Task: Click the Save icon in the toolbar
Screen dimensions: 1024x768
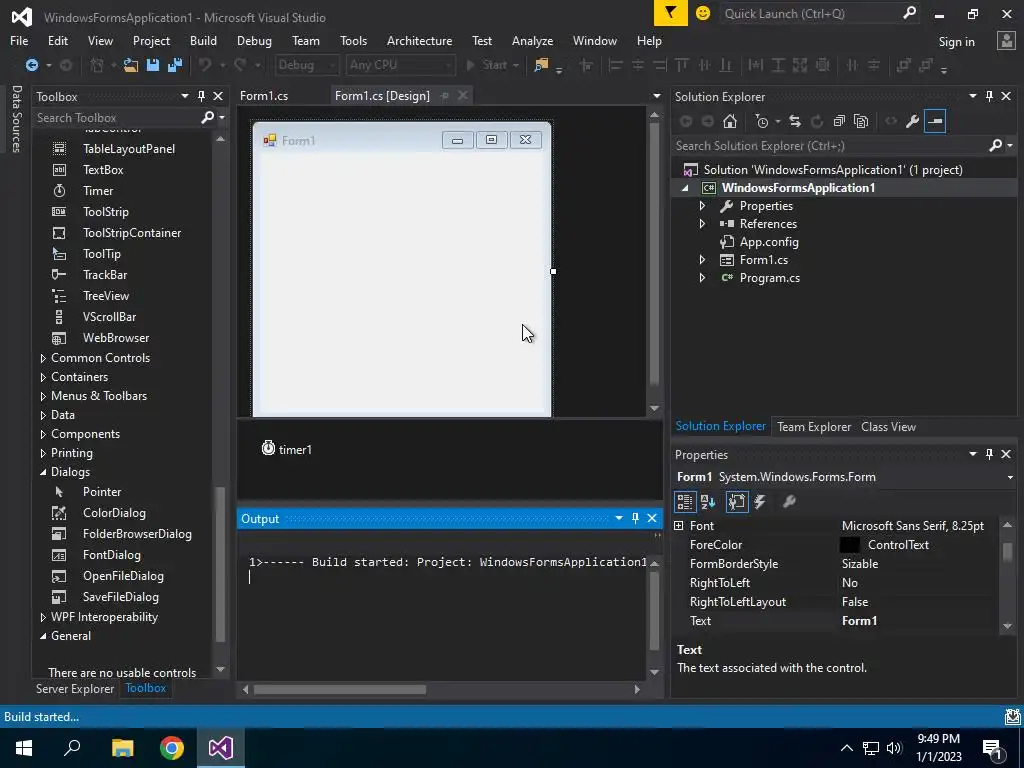Action: pos(153,65)
